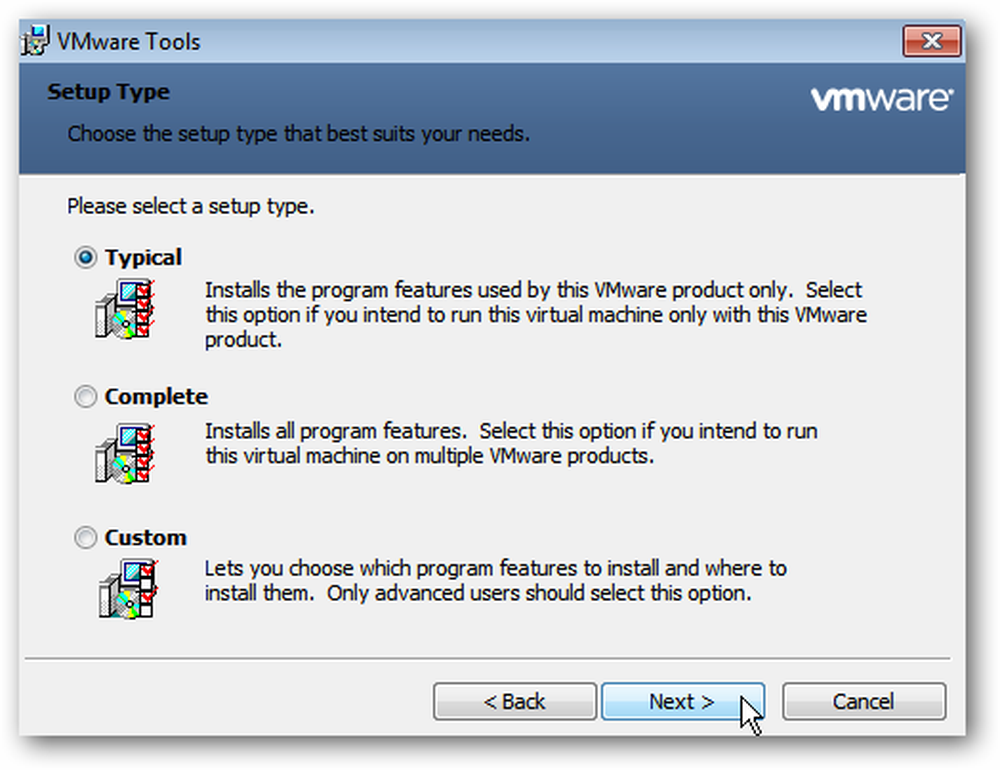
Task: Select the Typical radio button
Action: 85,258
